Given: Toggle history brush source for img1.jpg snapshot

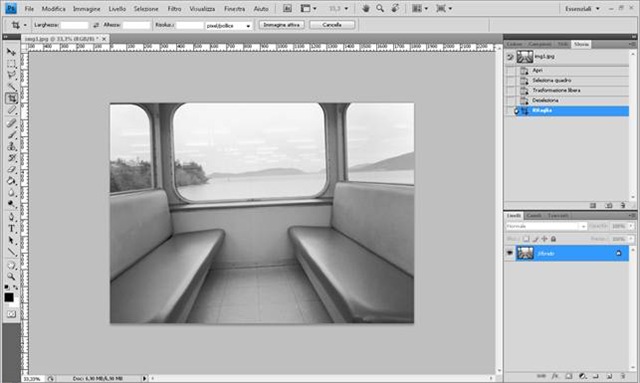Looking at the screenshot, I should (510, 57).
